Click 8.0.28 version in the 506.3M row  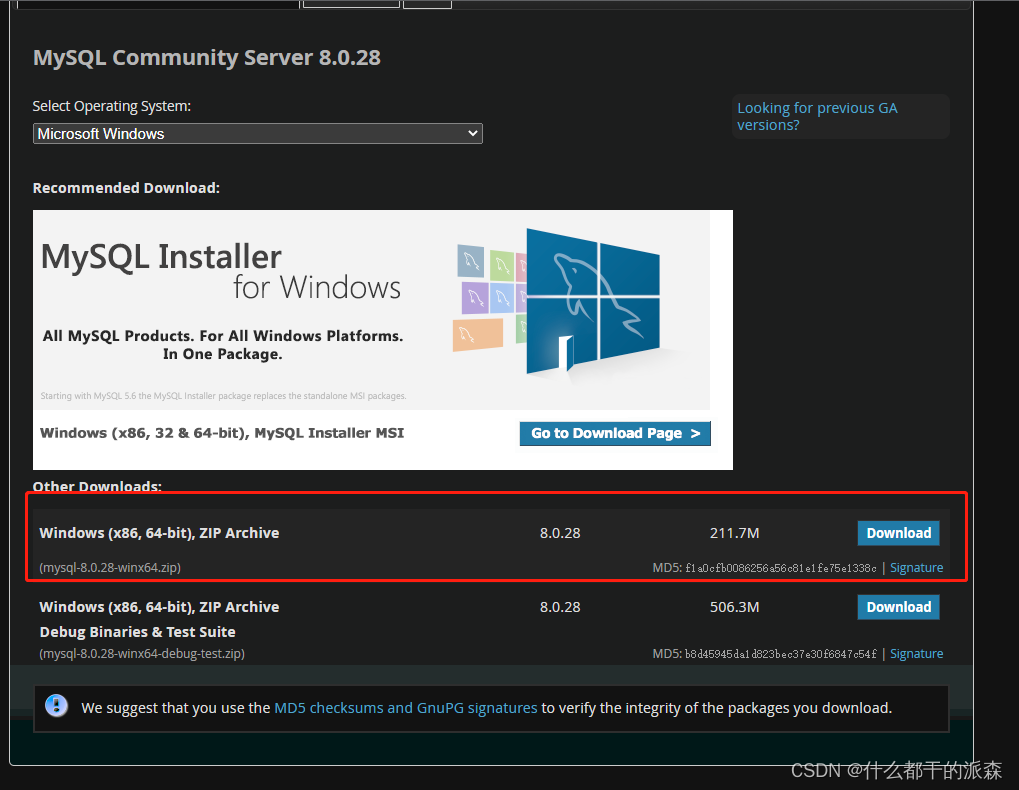tap(560, 607)
